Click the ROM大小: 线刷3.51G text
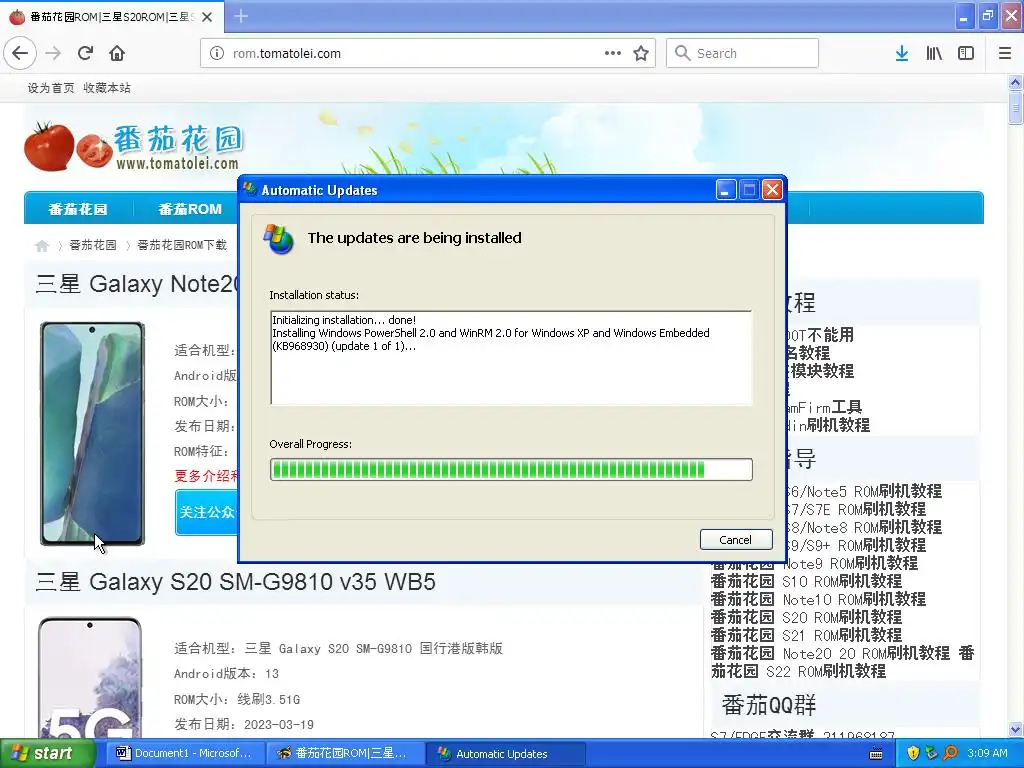 pyautogui.click(x=237, y=700)
